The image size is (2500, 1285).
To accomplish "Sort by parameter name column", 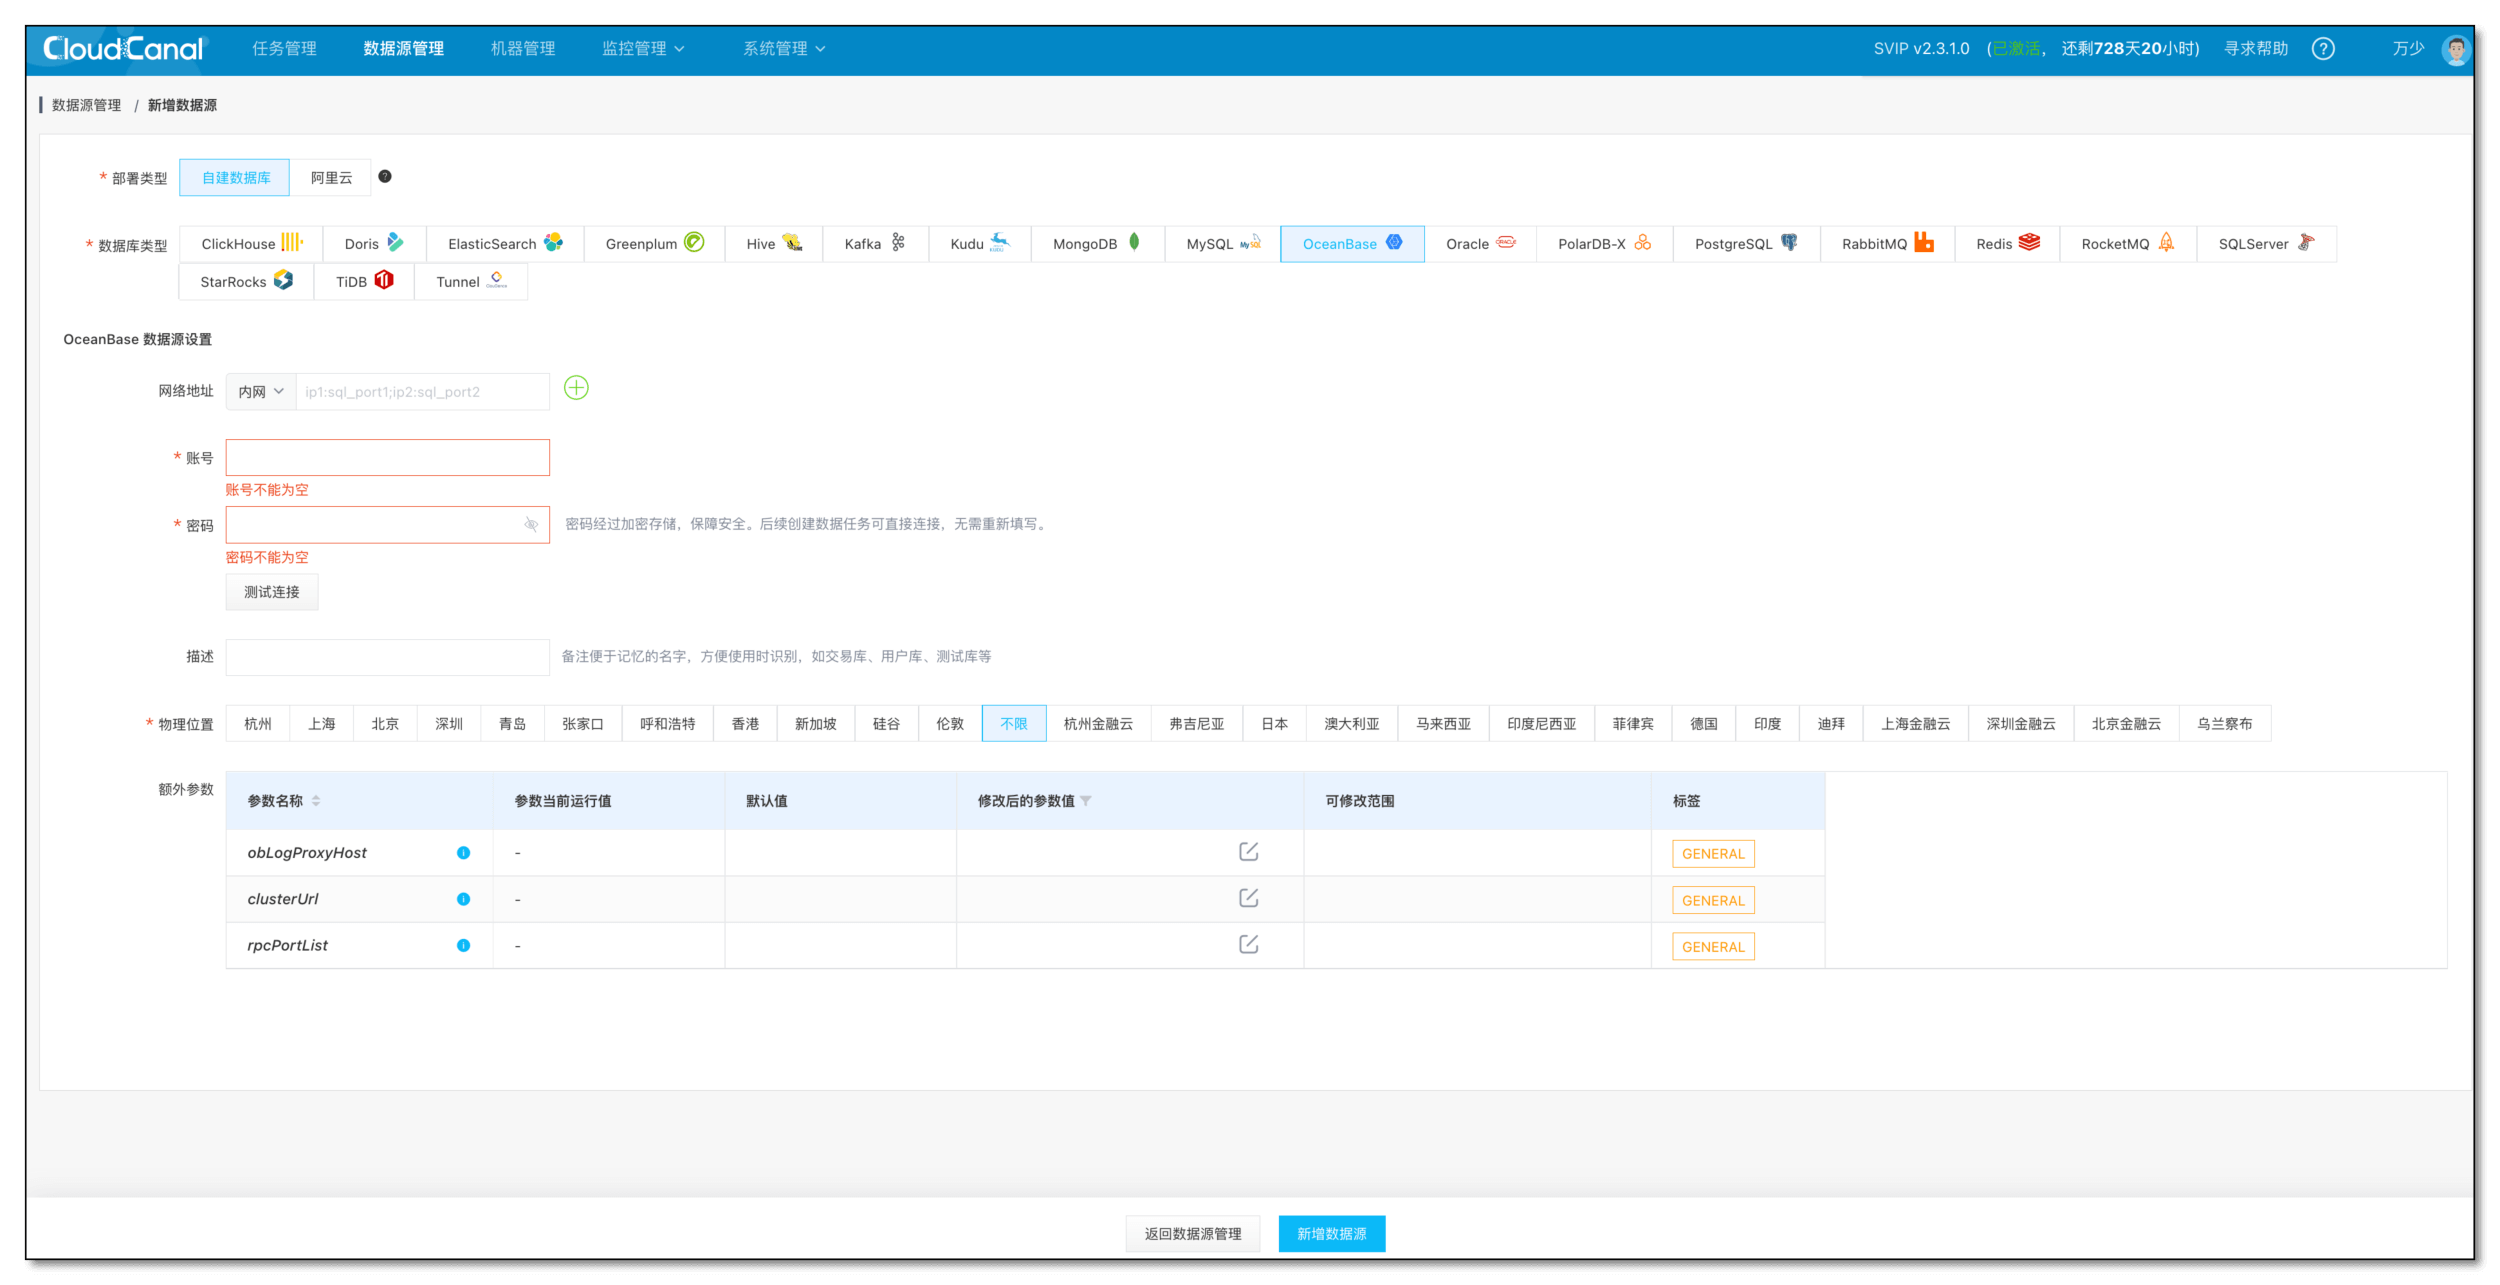I will pyautogui.click(x=316, y=801).
